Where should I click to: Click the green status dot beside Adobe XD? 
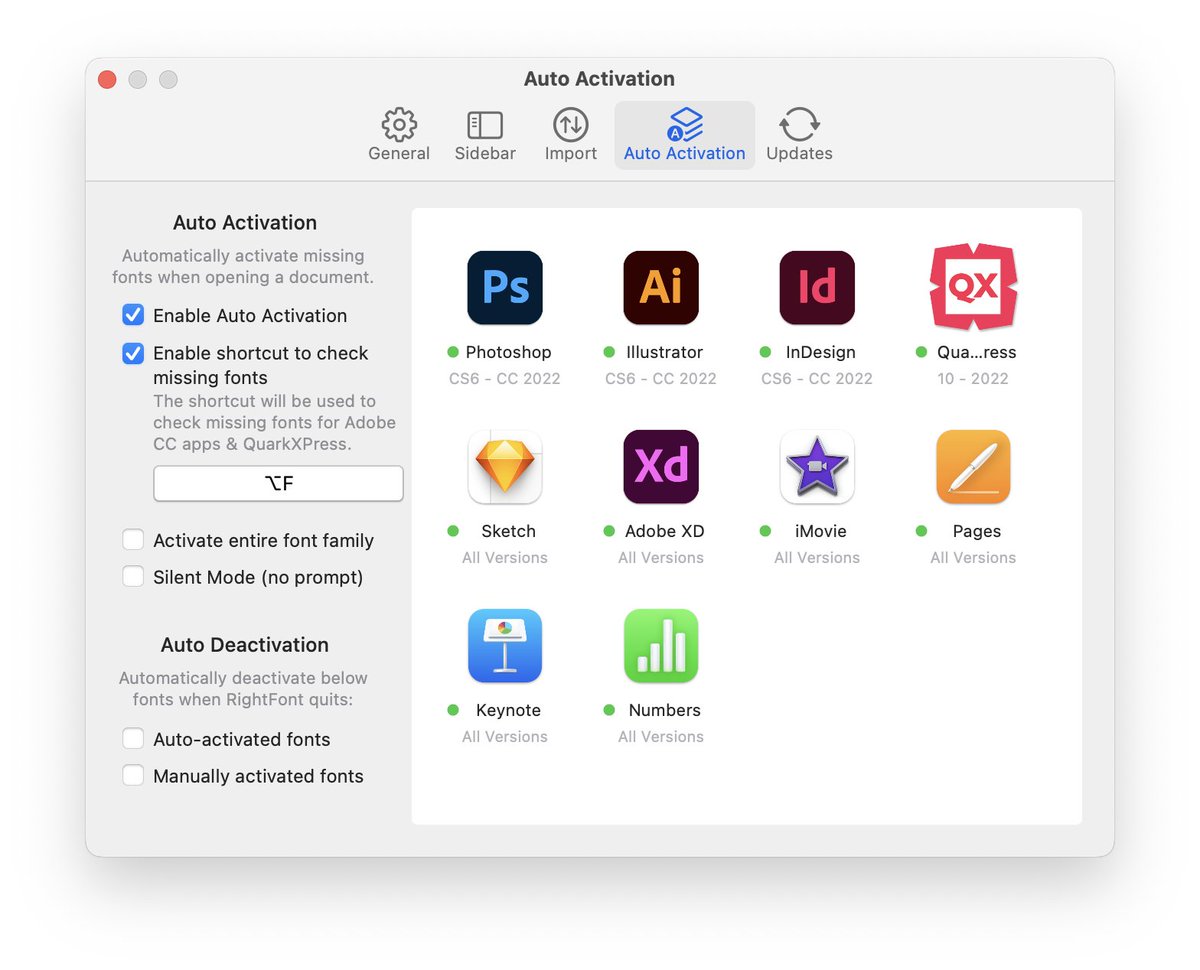pyautogui.click(x=609, y=531)
